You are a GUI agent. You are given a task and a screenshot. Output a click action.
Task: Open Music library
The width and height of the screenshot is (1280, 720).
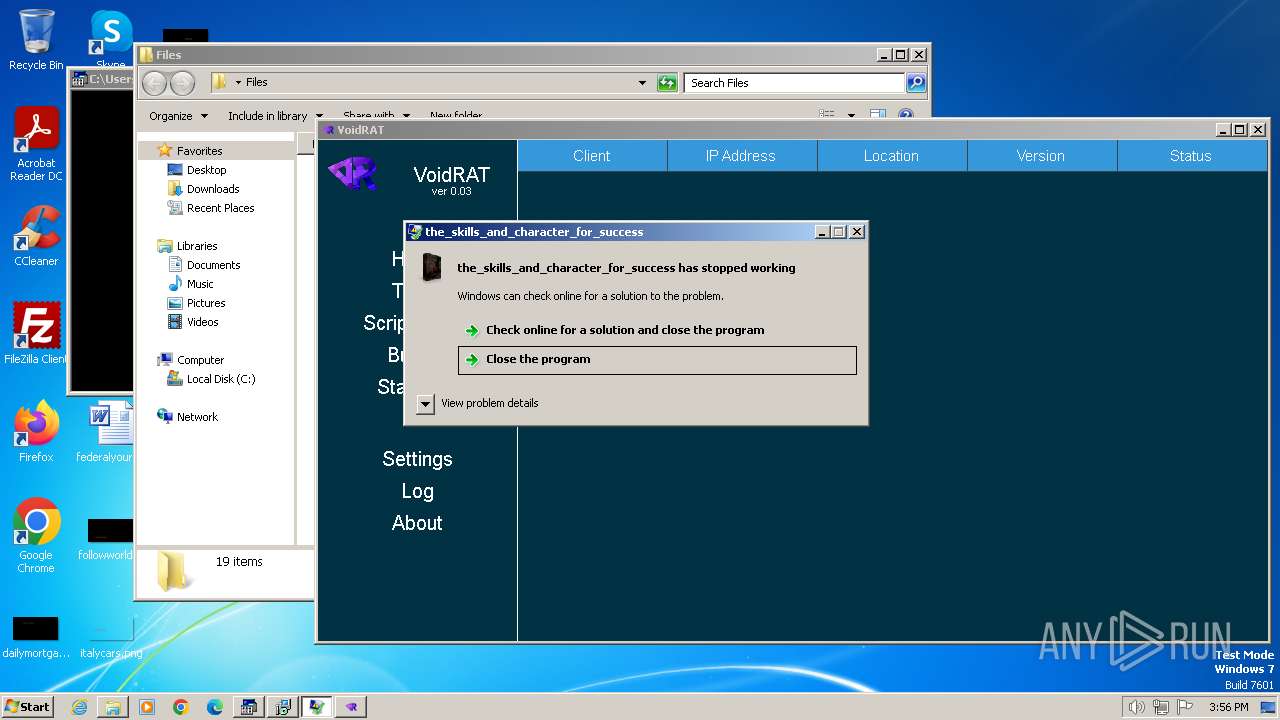coord(200,284)
